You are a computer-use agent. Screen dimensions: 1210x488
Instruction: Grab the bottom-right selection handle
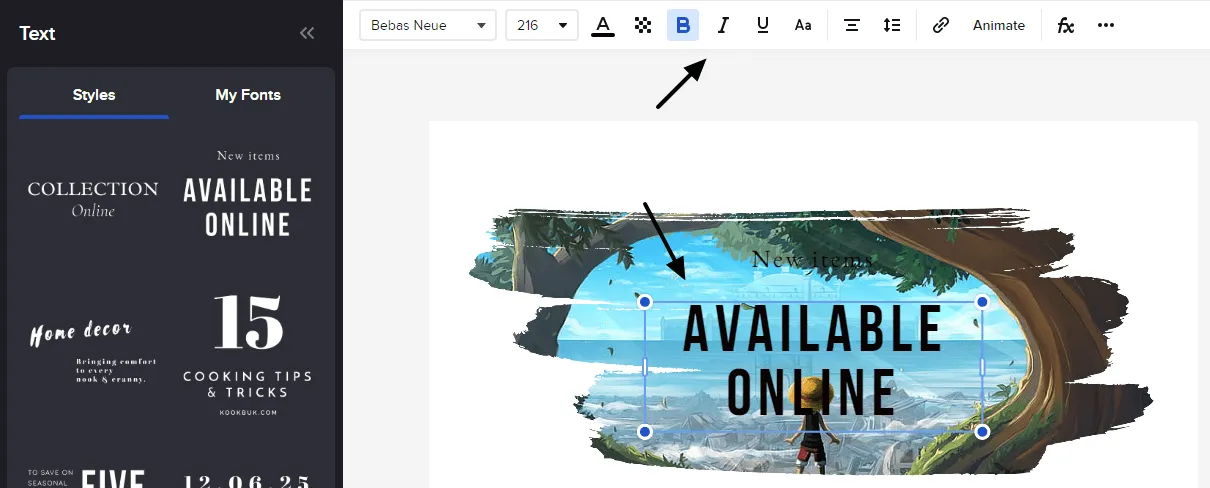[x=982, y=432]
